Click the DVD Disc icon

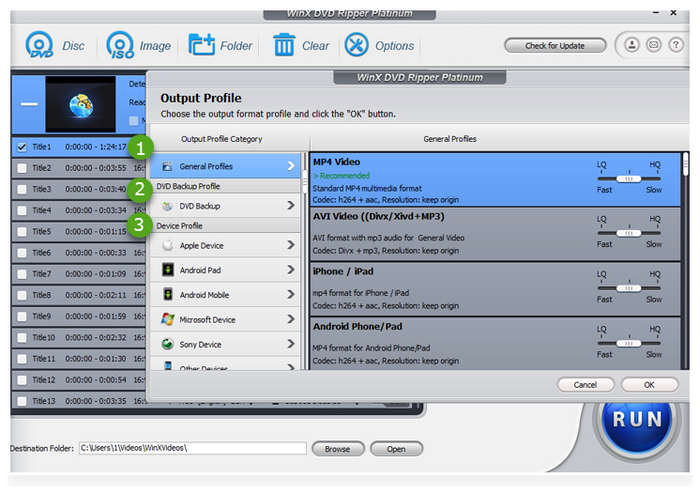click(39, 45)
